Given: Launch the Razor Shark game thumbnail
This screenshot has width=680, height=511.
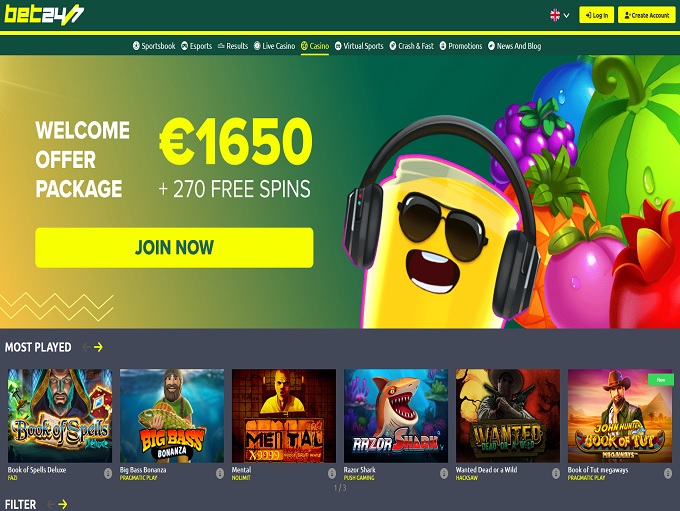Looking at the screenshot, I should 396,416.
